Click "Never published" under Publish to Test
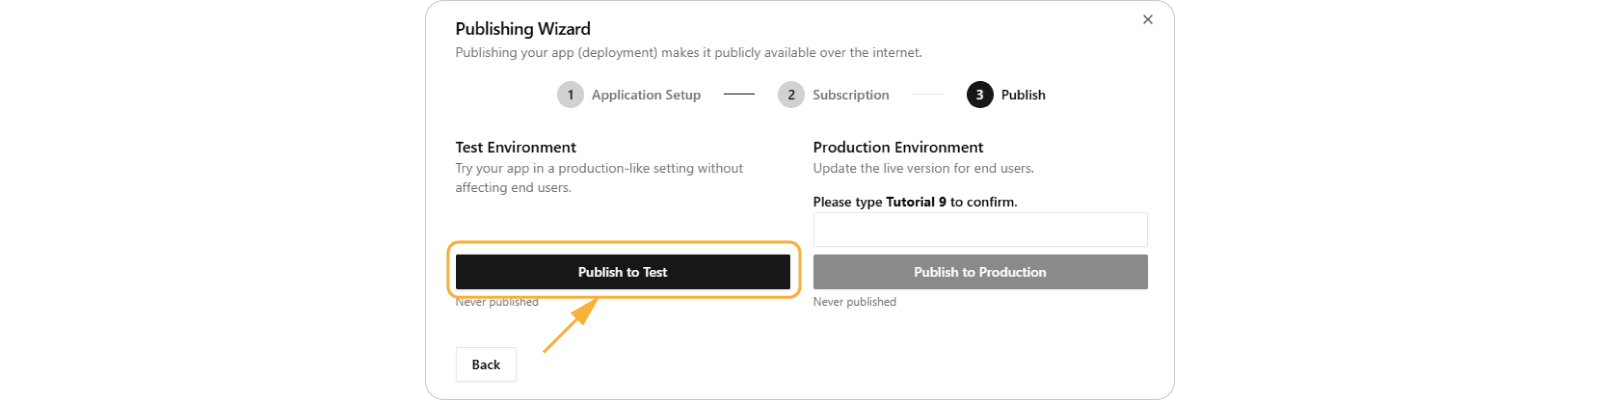Screen dimensions: 1600x400 pyautogui.click(x=497, y=302)
